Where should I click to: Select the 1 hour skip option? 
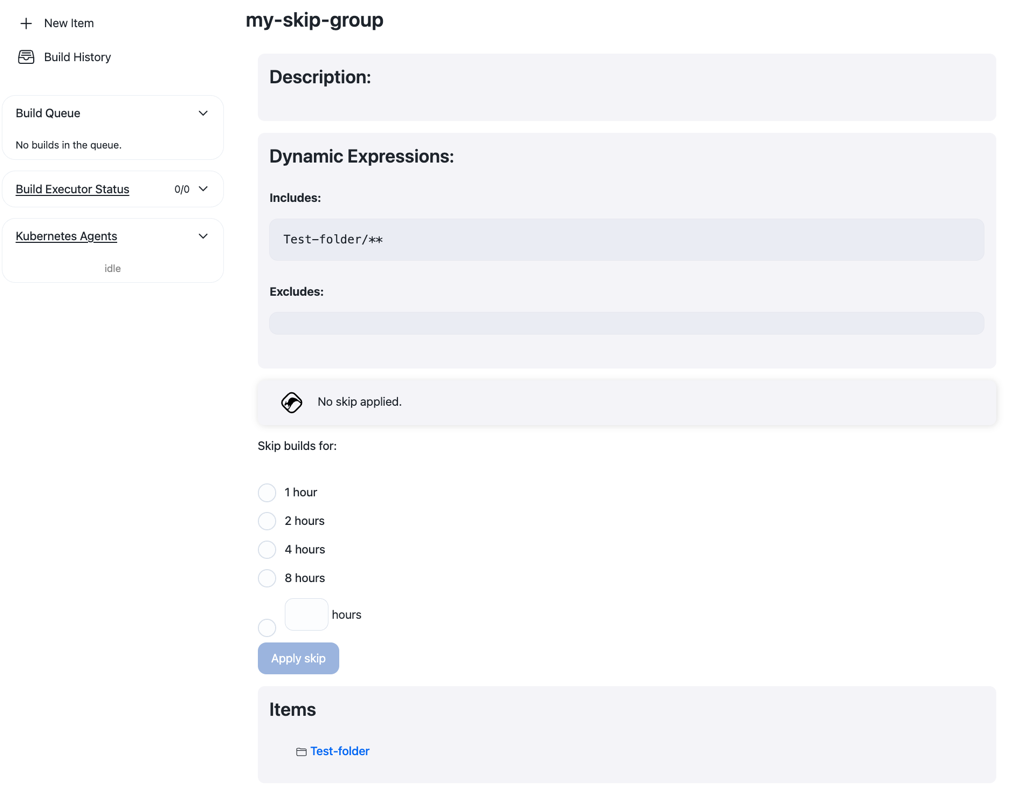pyautogui.click(x=267, y=492)
